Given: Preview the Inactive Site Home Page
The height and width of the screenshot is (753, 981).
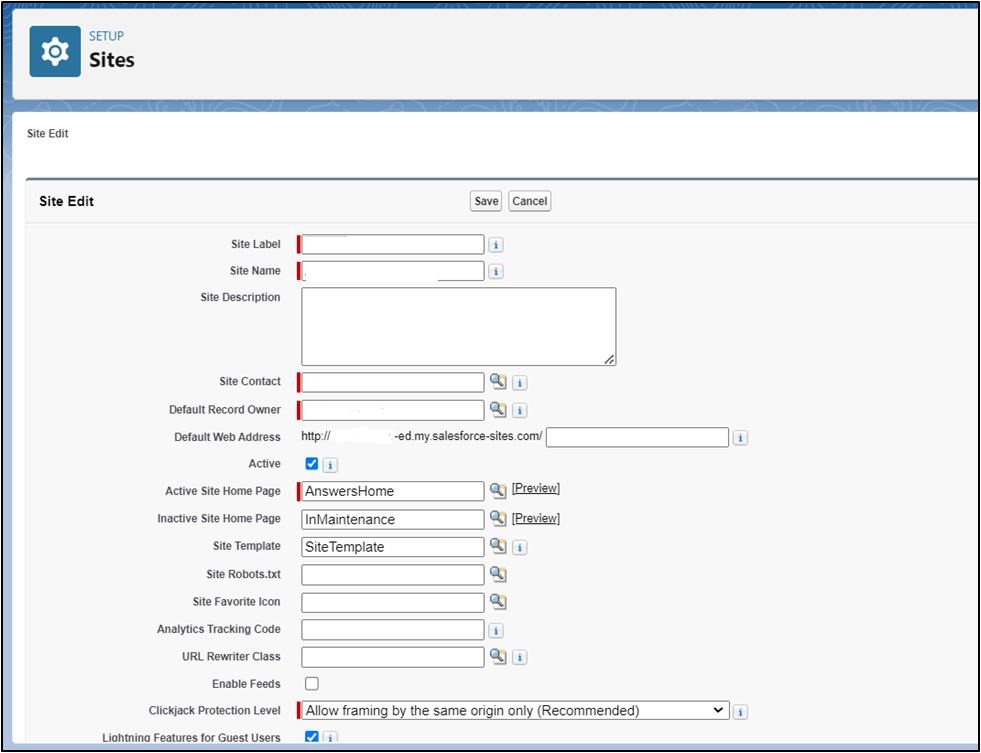Looking at the screenshot, I should [536, 518].
